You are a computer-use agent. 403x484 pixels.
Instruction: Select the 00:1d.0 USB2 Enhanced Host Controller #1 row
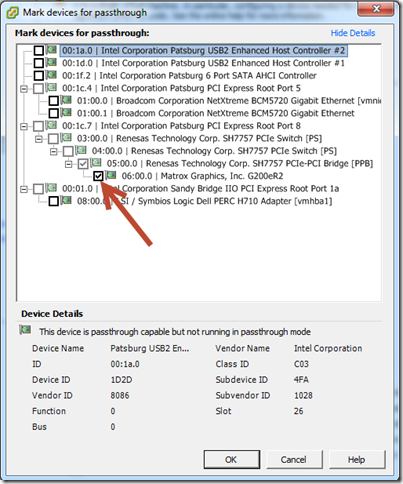click(203, 63)
